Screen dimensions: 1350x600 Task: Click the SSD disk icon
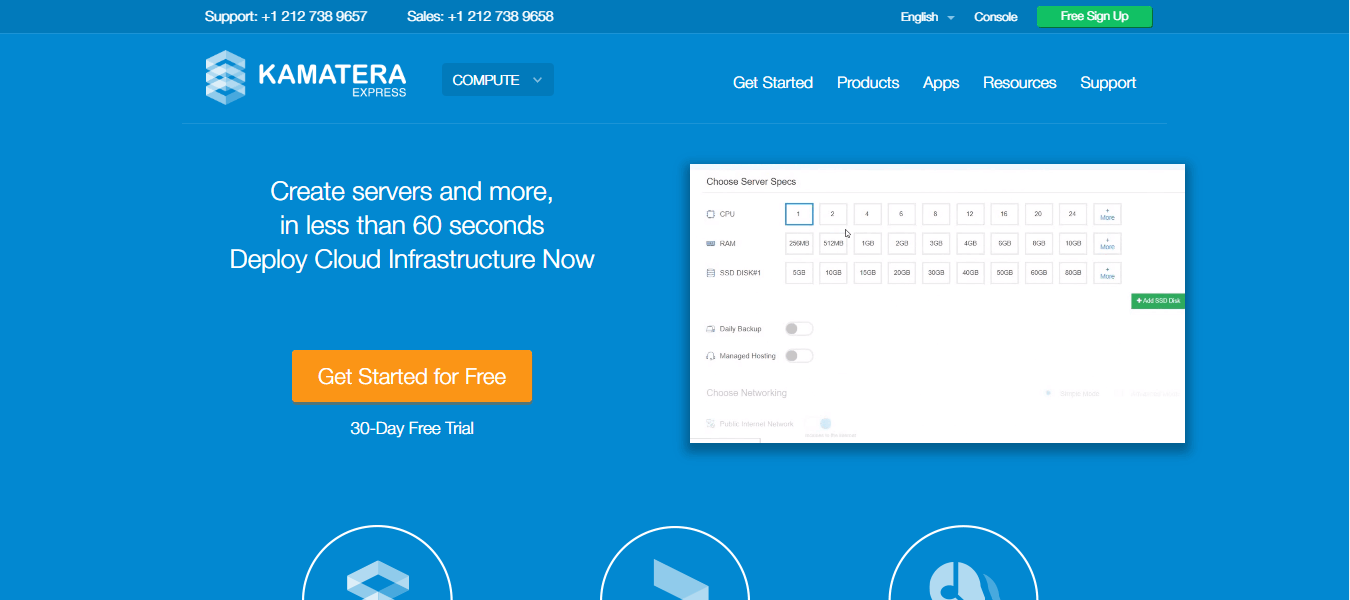[x=710, y=273]
